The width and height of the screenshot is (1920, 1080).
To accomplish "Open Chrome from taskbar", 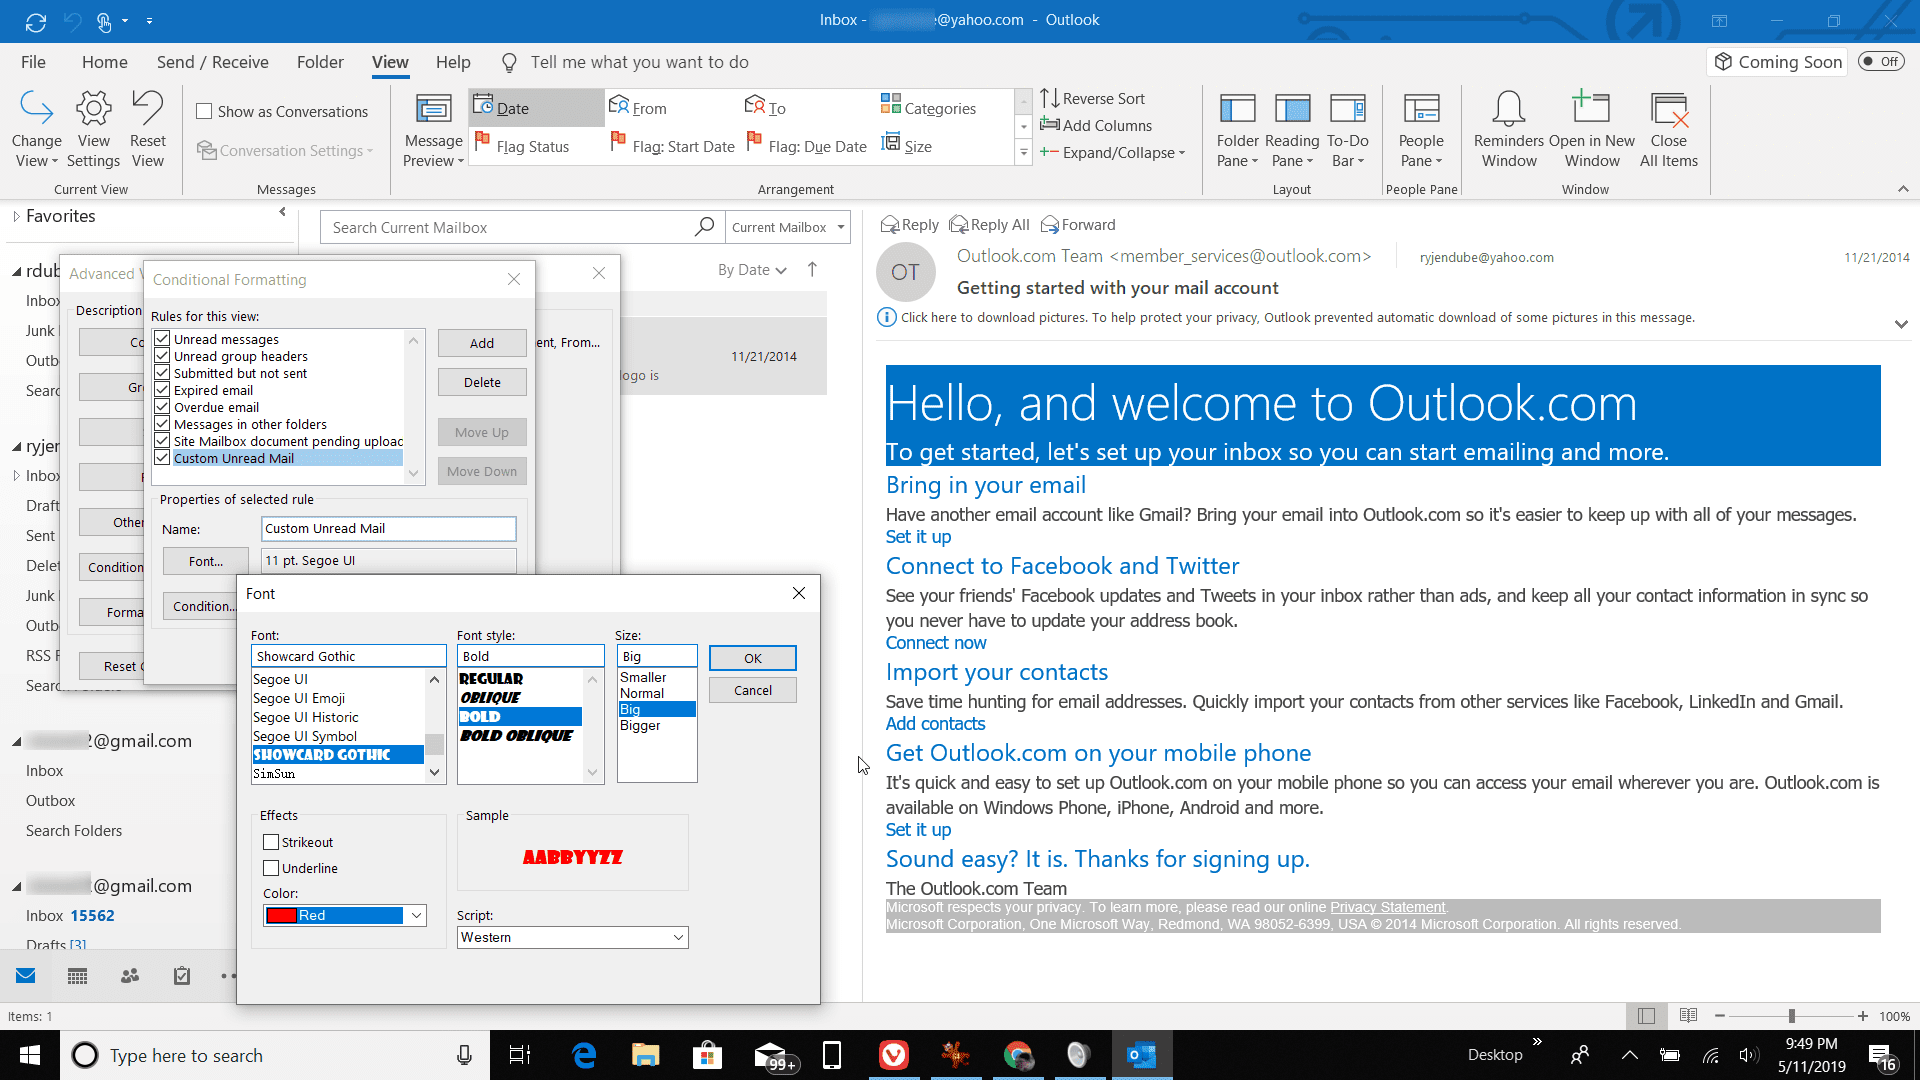I will (x=1018, y=1055).
